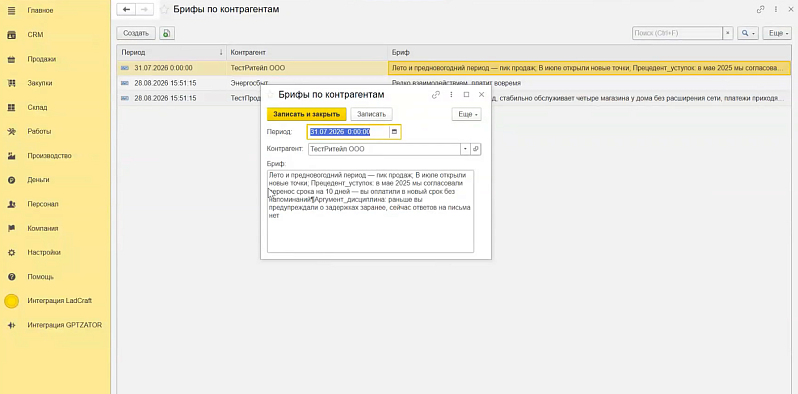Click the Создать button

click(136, 33)
